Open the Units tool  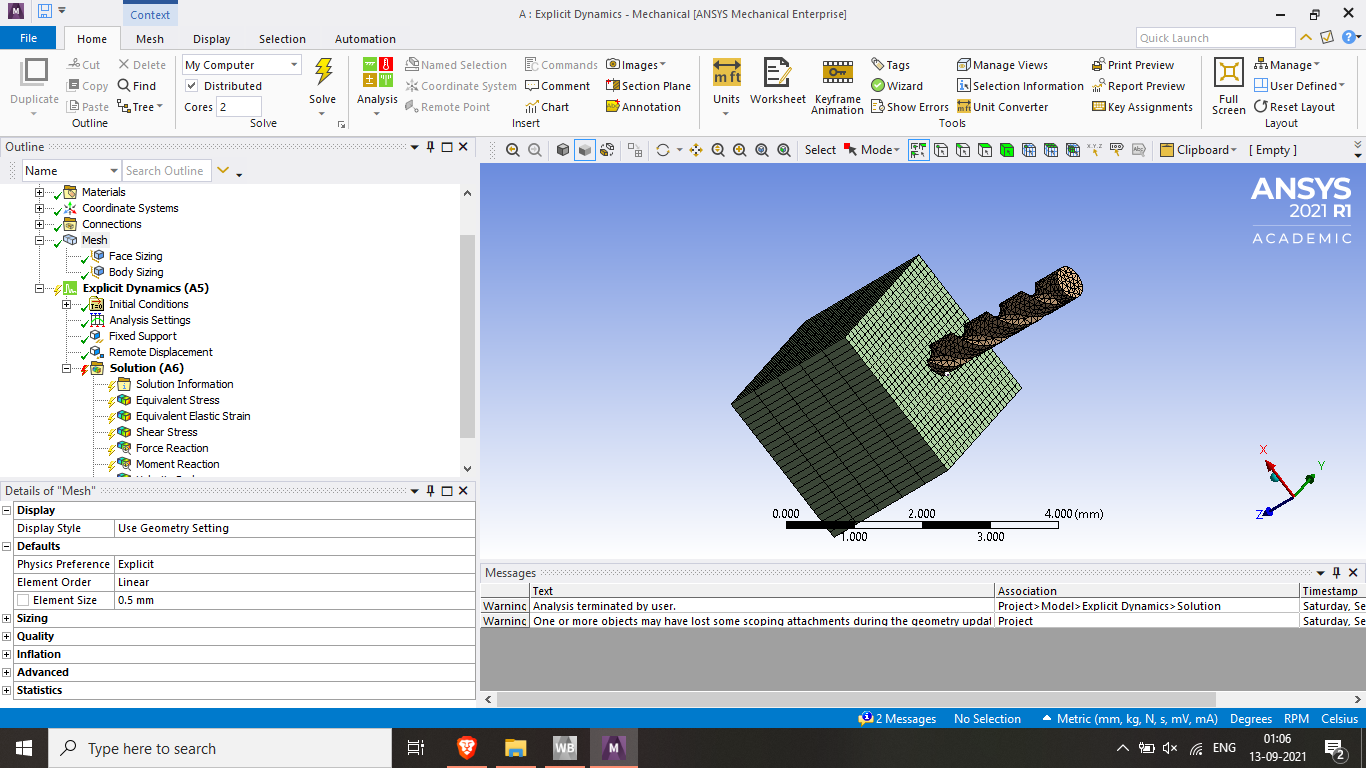pyautogui.click(x=726, y=88)
